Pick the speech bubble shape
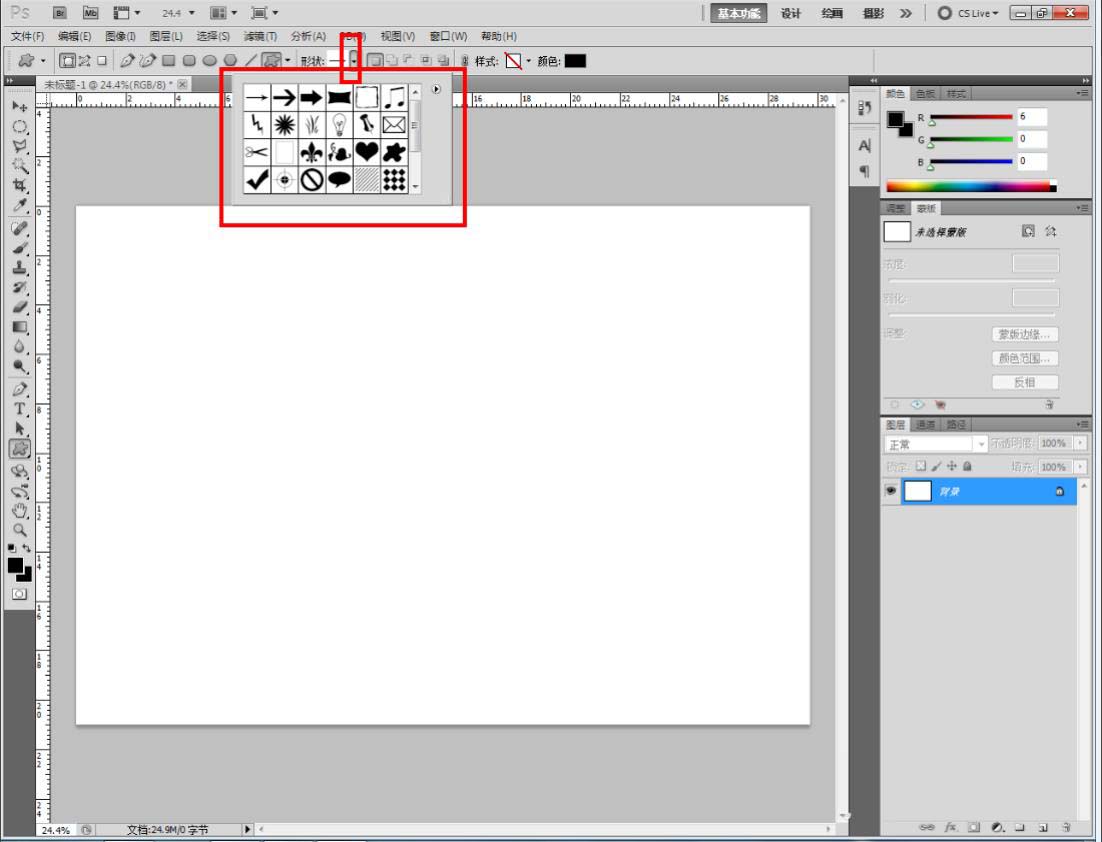This screenshot has height=842, width=1102. [x=339, y=180]
